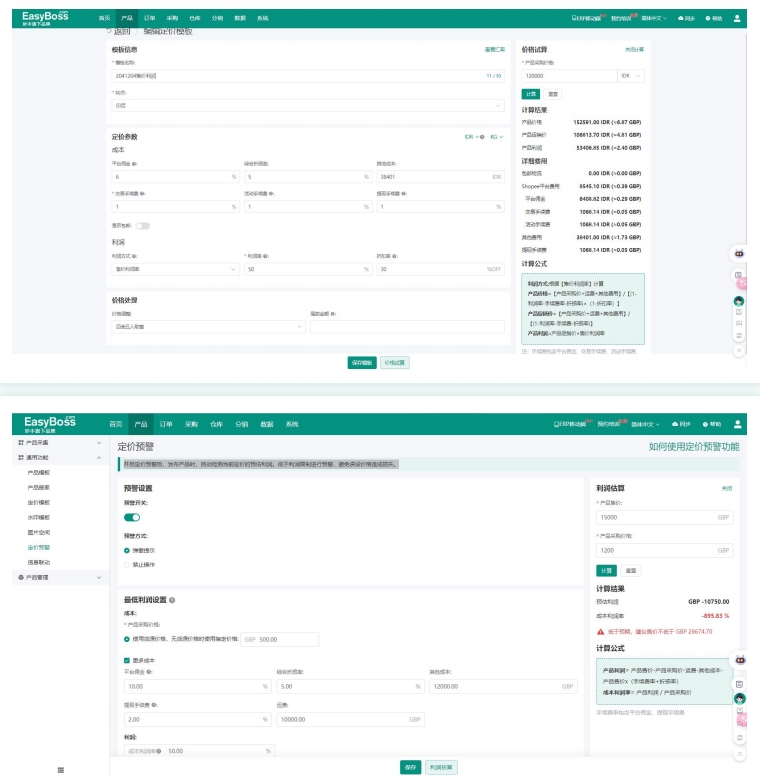760x782 pixels.
Task: Click the green avatar support icon on the pricing template page
Action: tap(739, 301)
